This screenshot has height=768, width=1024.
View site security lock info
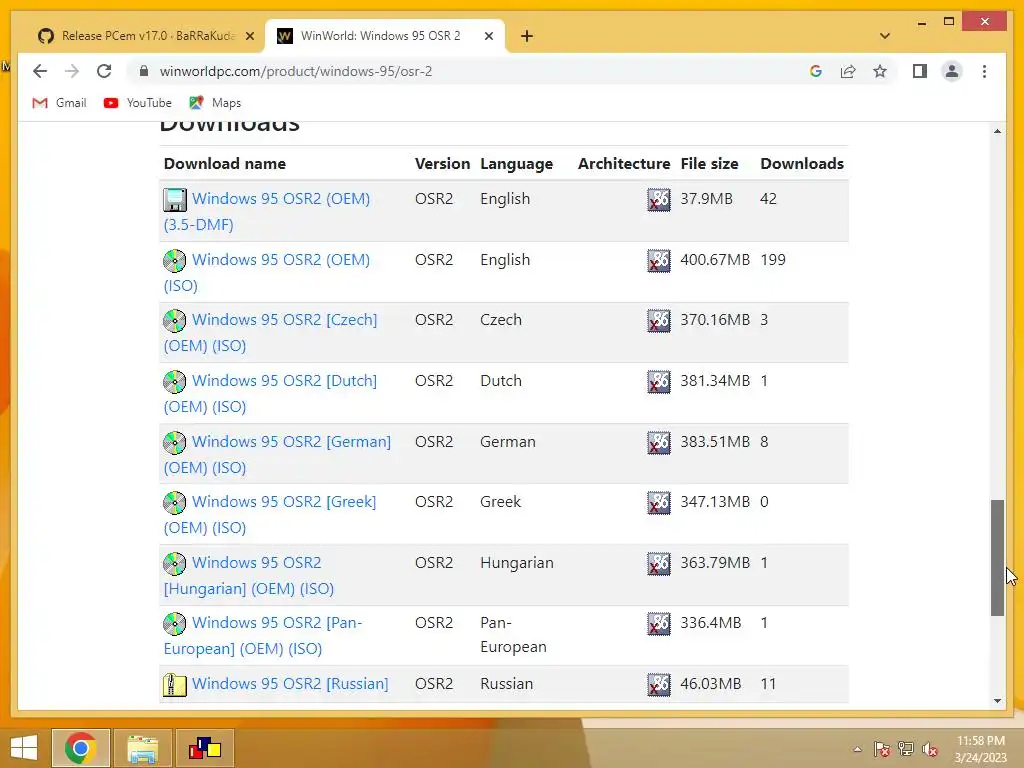tap(144, 71)
